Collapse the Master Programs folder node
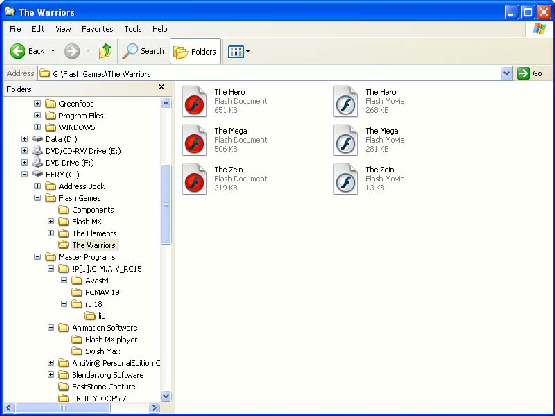Screen dimensions: 555x416 pos(37,257)
